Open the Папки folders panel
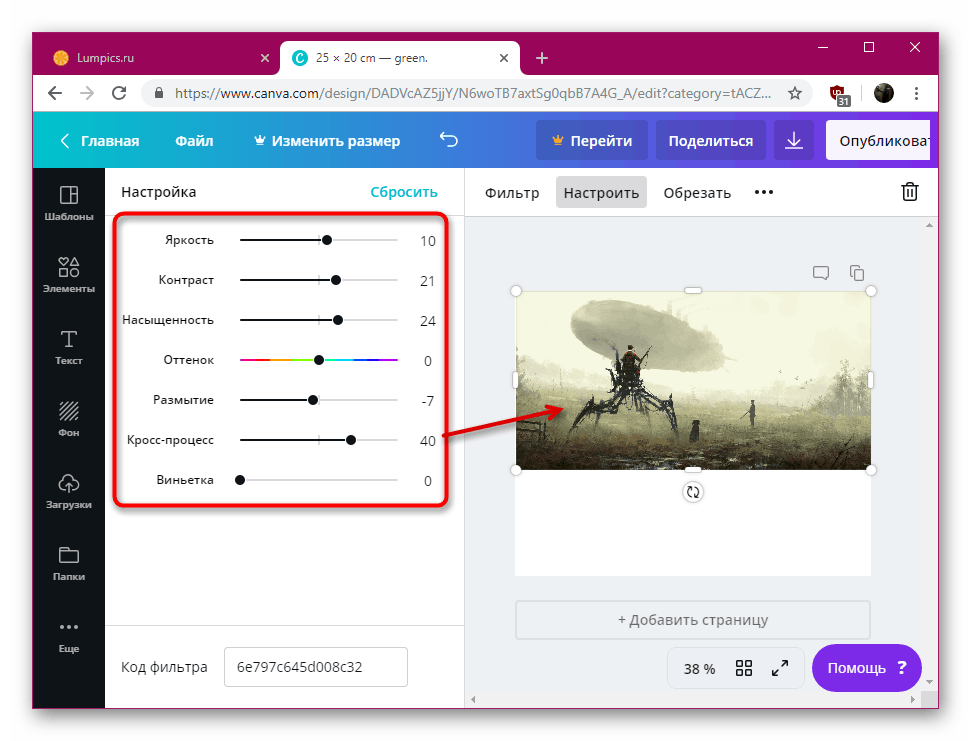 pyautogui.click(x=69, y=563)
